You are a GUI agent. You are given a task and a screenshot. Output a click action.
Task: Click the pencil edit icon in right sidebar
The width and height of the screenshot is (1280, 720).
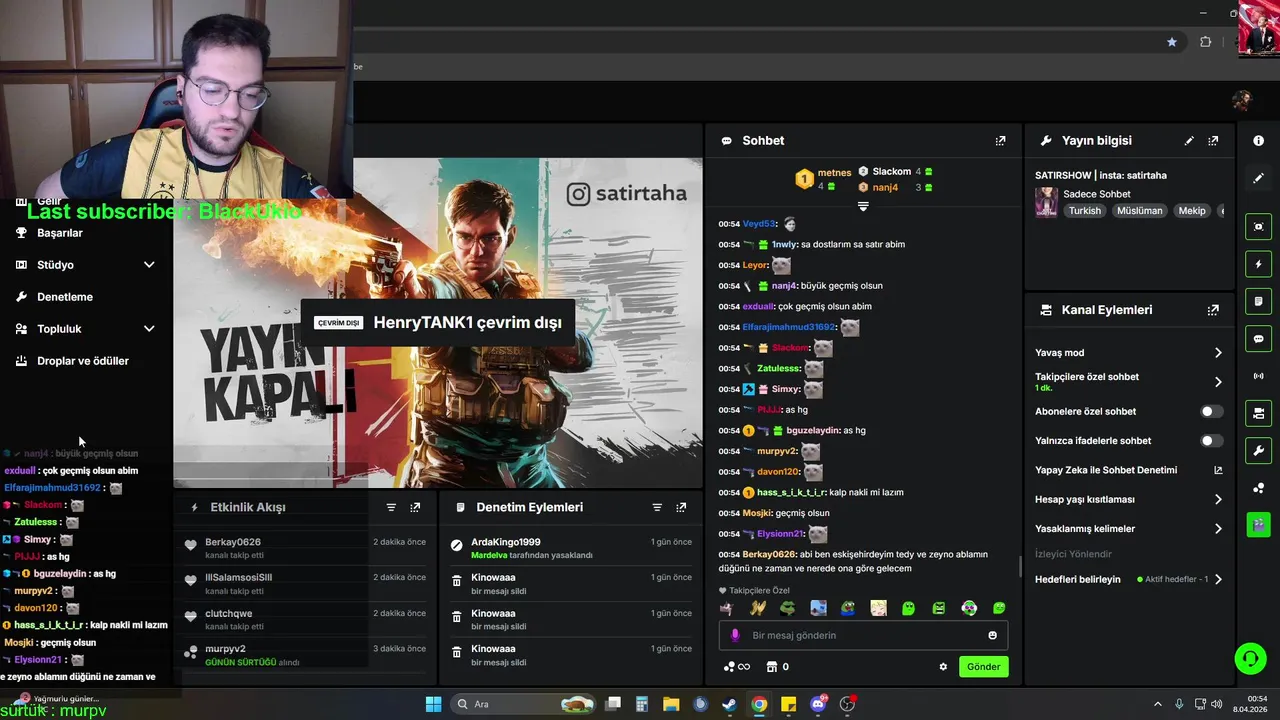click(1258, 178)
